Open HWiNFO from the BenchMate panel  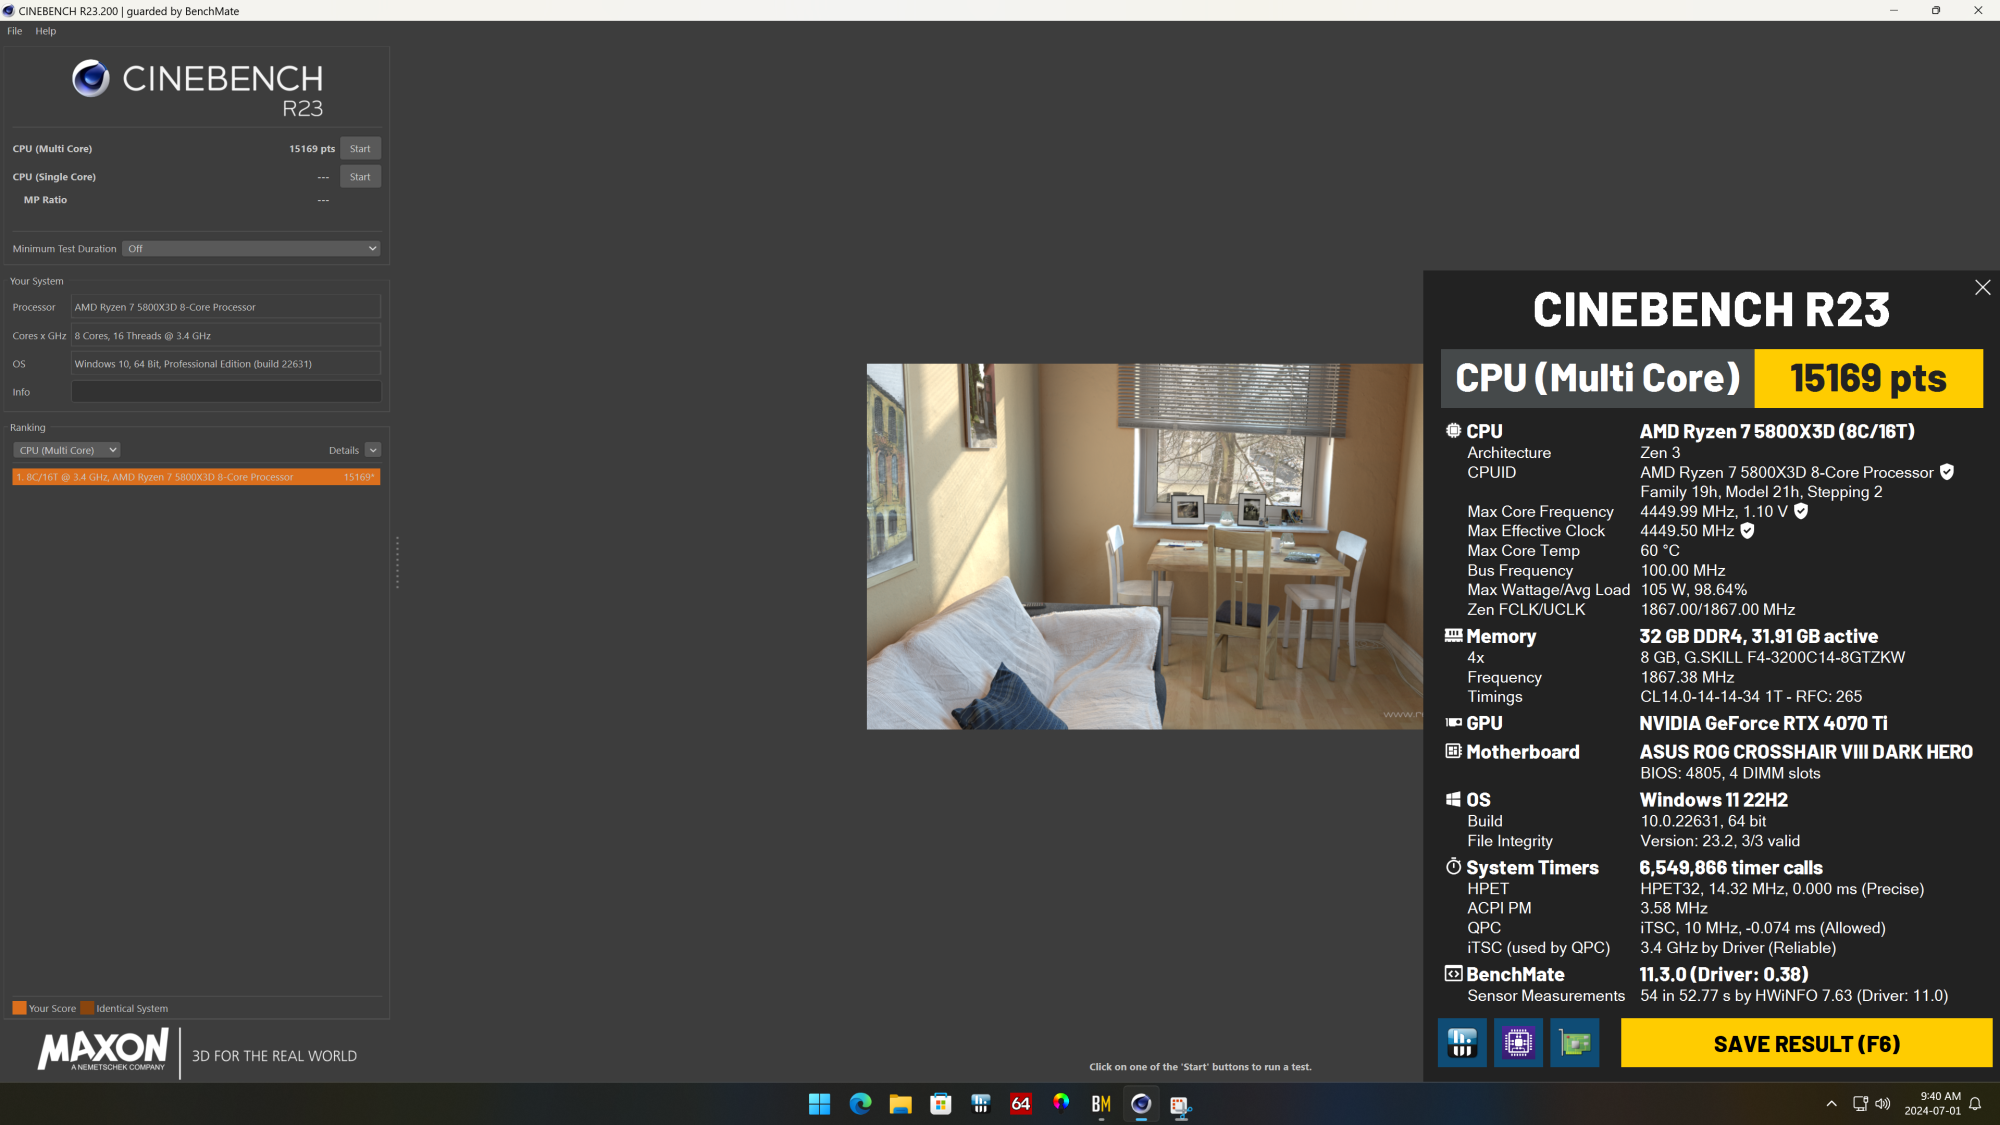(1462, 1043)
